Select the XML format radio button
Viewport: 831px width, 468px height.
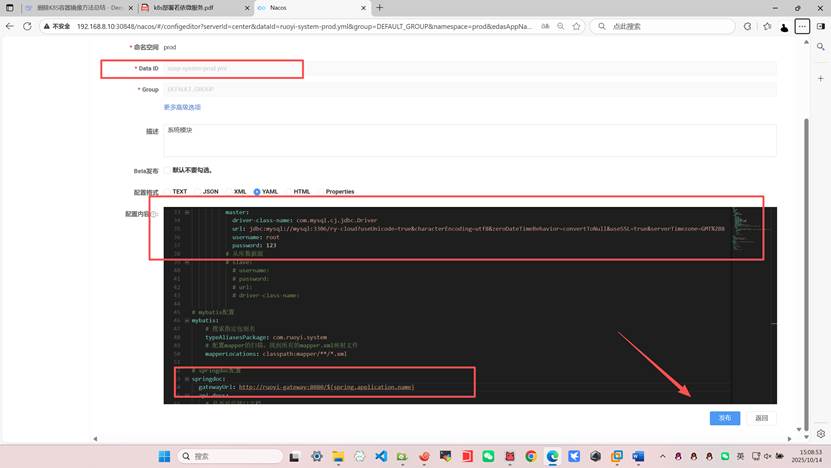click(228, 192)
